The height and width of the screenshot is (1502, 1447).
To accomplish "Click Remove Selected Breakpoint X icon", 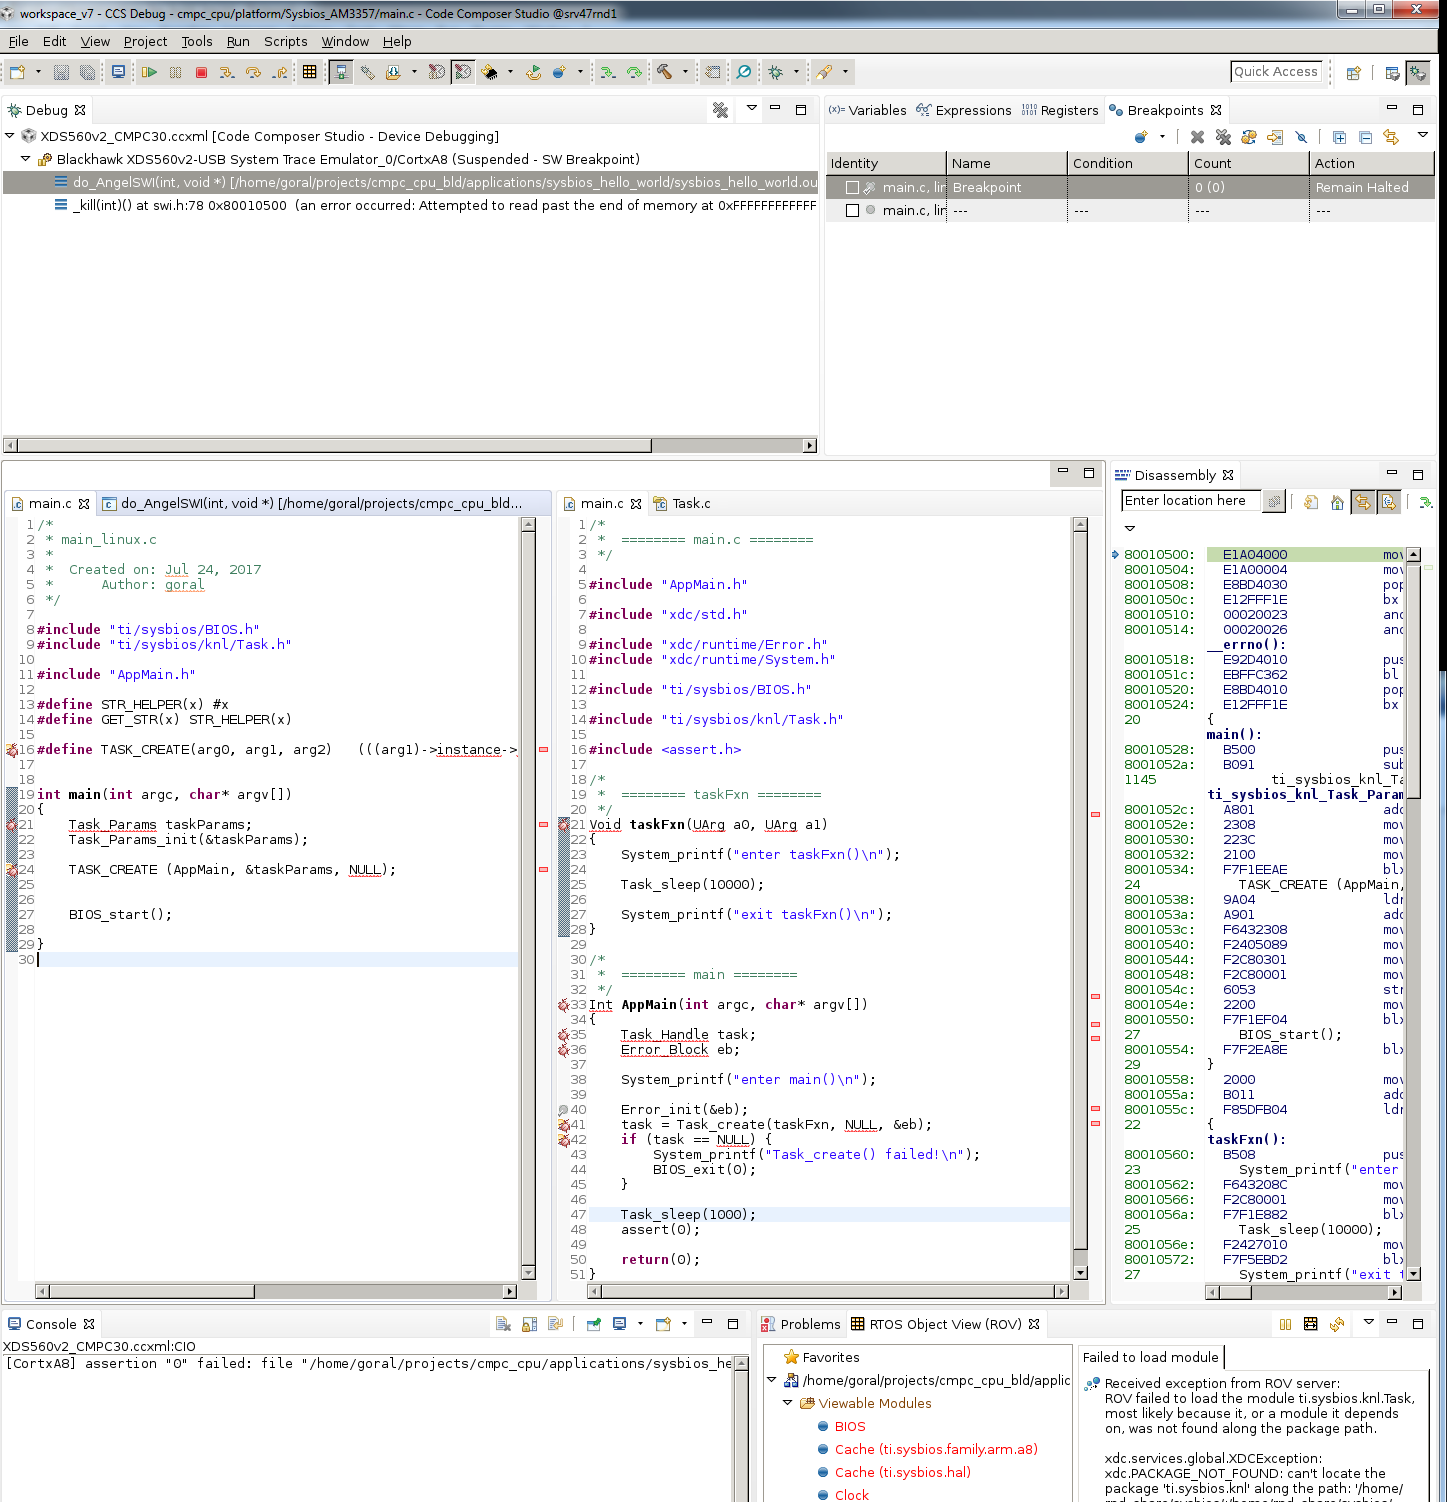I will (x=1197, y=137).
